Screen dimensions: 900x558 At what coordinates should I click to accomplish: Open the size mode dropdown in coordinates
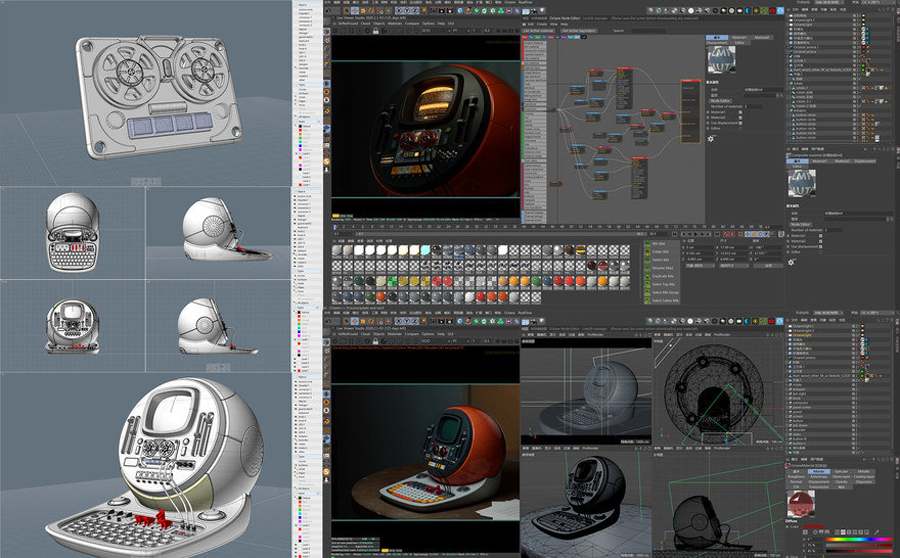coord(734,266)
